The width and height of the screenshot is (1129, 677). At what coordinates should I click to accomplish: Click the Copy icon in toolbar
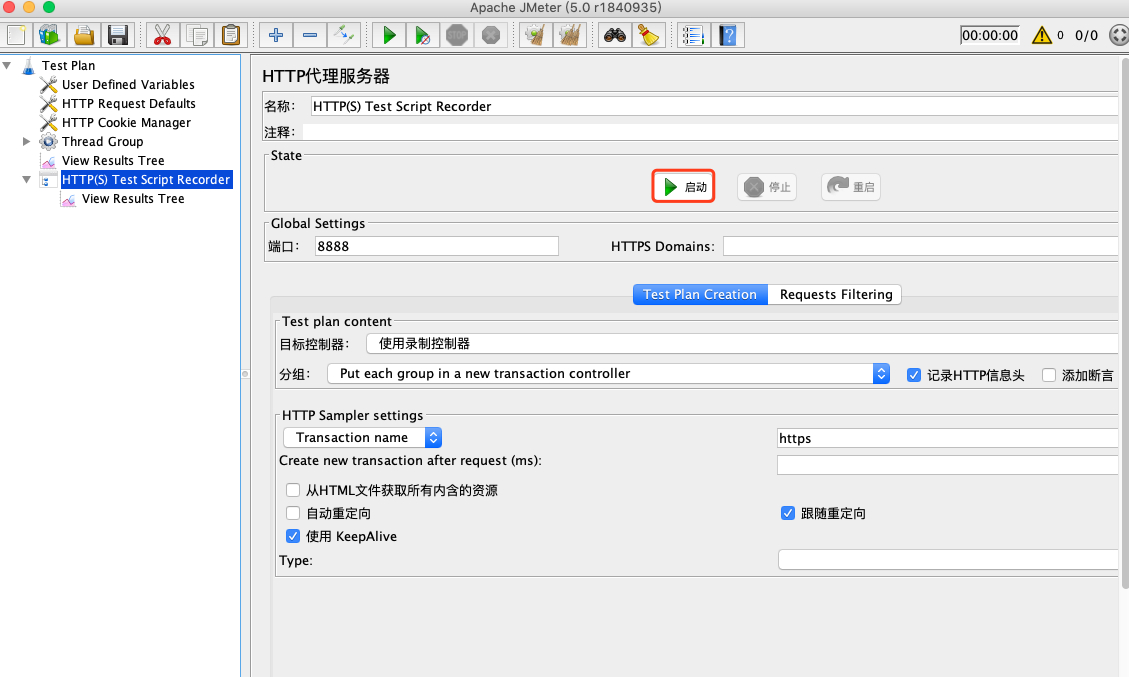tap(197, 35)
